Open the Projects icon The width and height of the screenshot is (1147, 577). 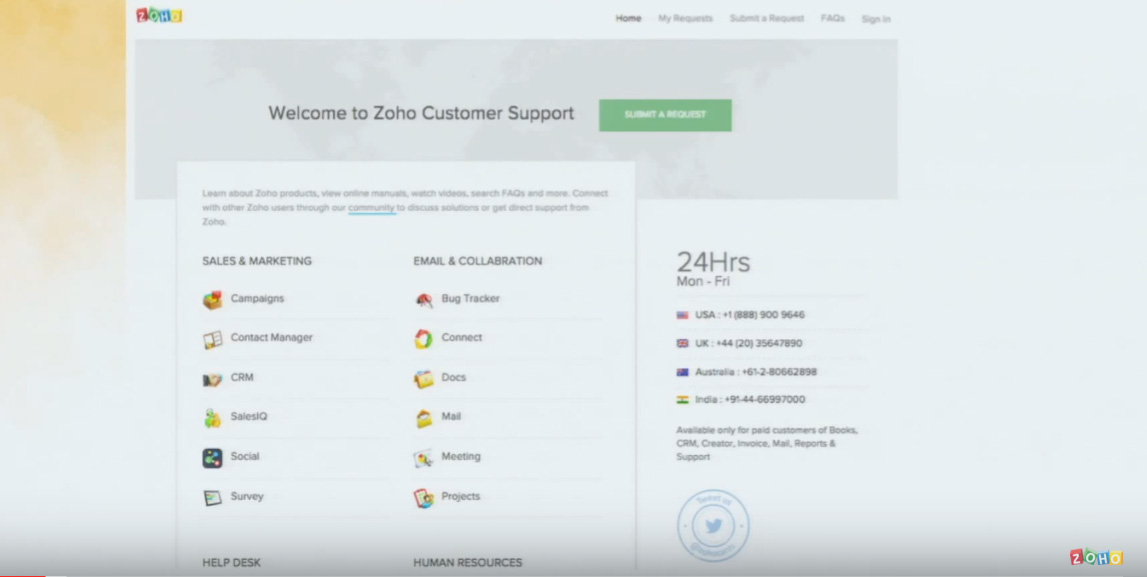(x=424, y=497)
